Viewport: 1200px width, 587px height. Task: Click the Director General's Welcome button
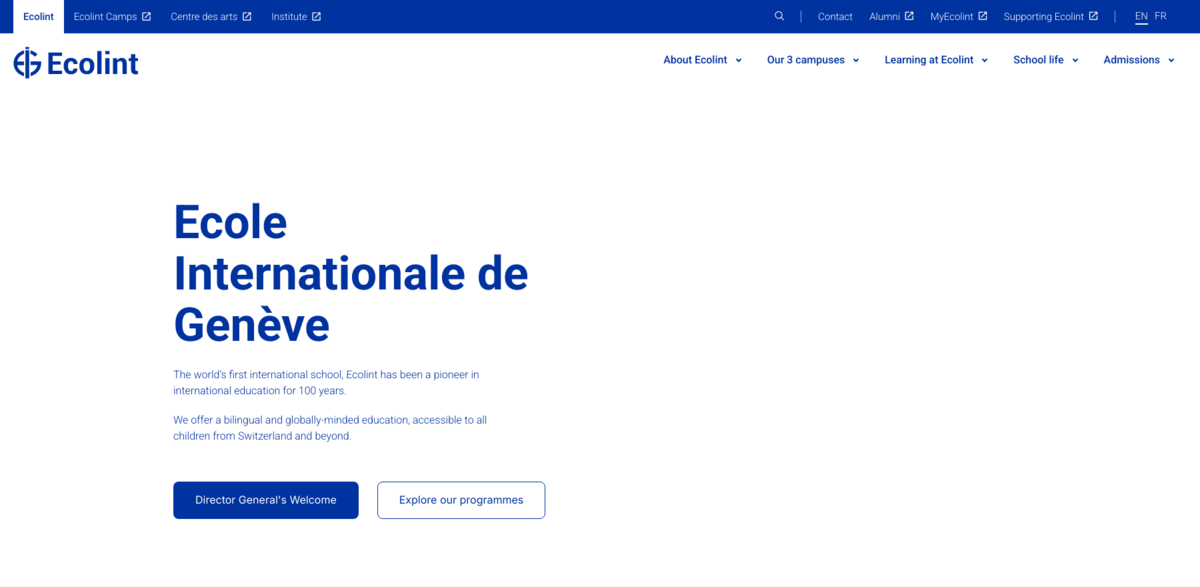[265, 500]
